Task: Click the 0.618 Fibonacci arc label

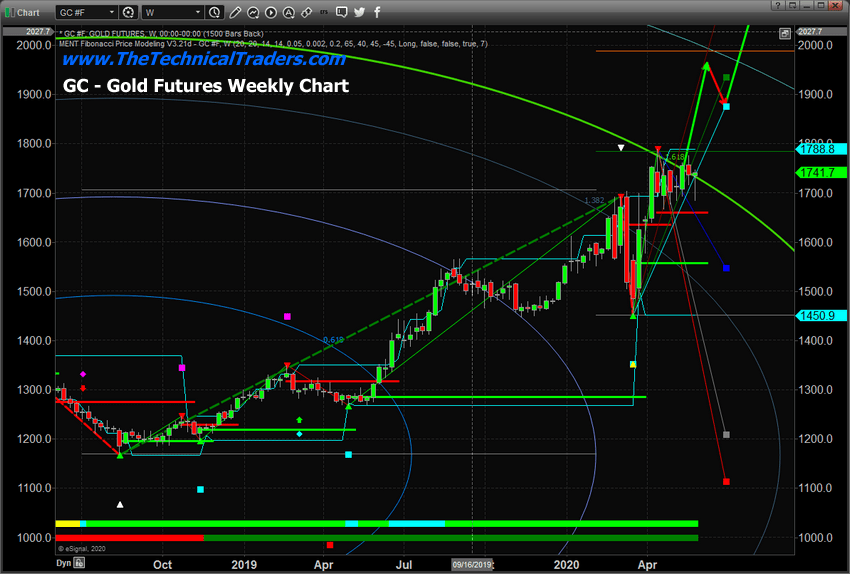Action: pyautogui.click(x=333, y=340)
